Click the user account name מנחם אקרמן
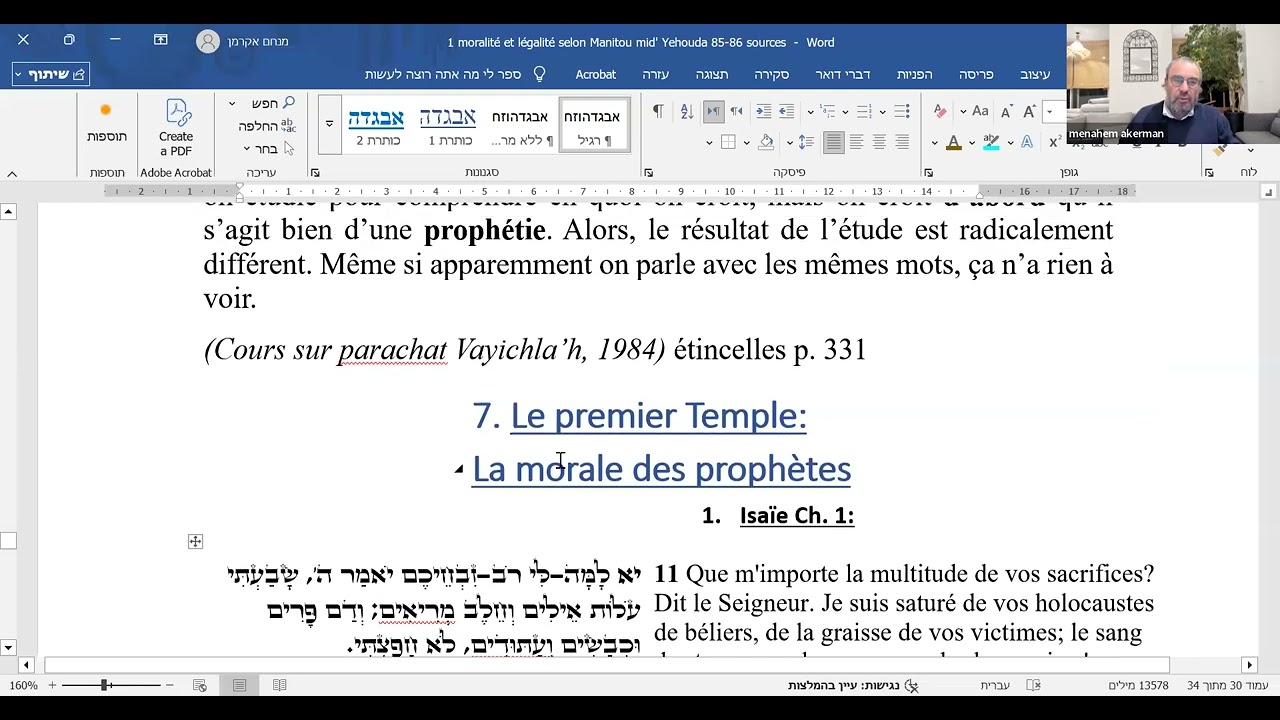Image resolution: width=1280 pixels, height=720 pixels. point(257,42)
